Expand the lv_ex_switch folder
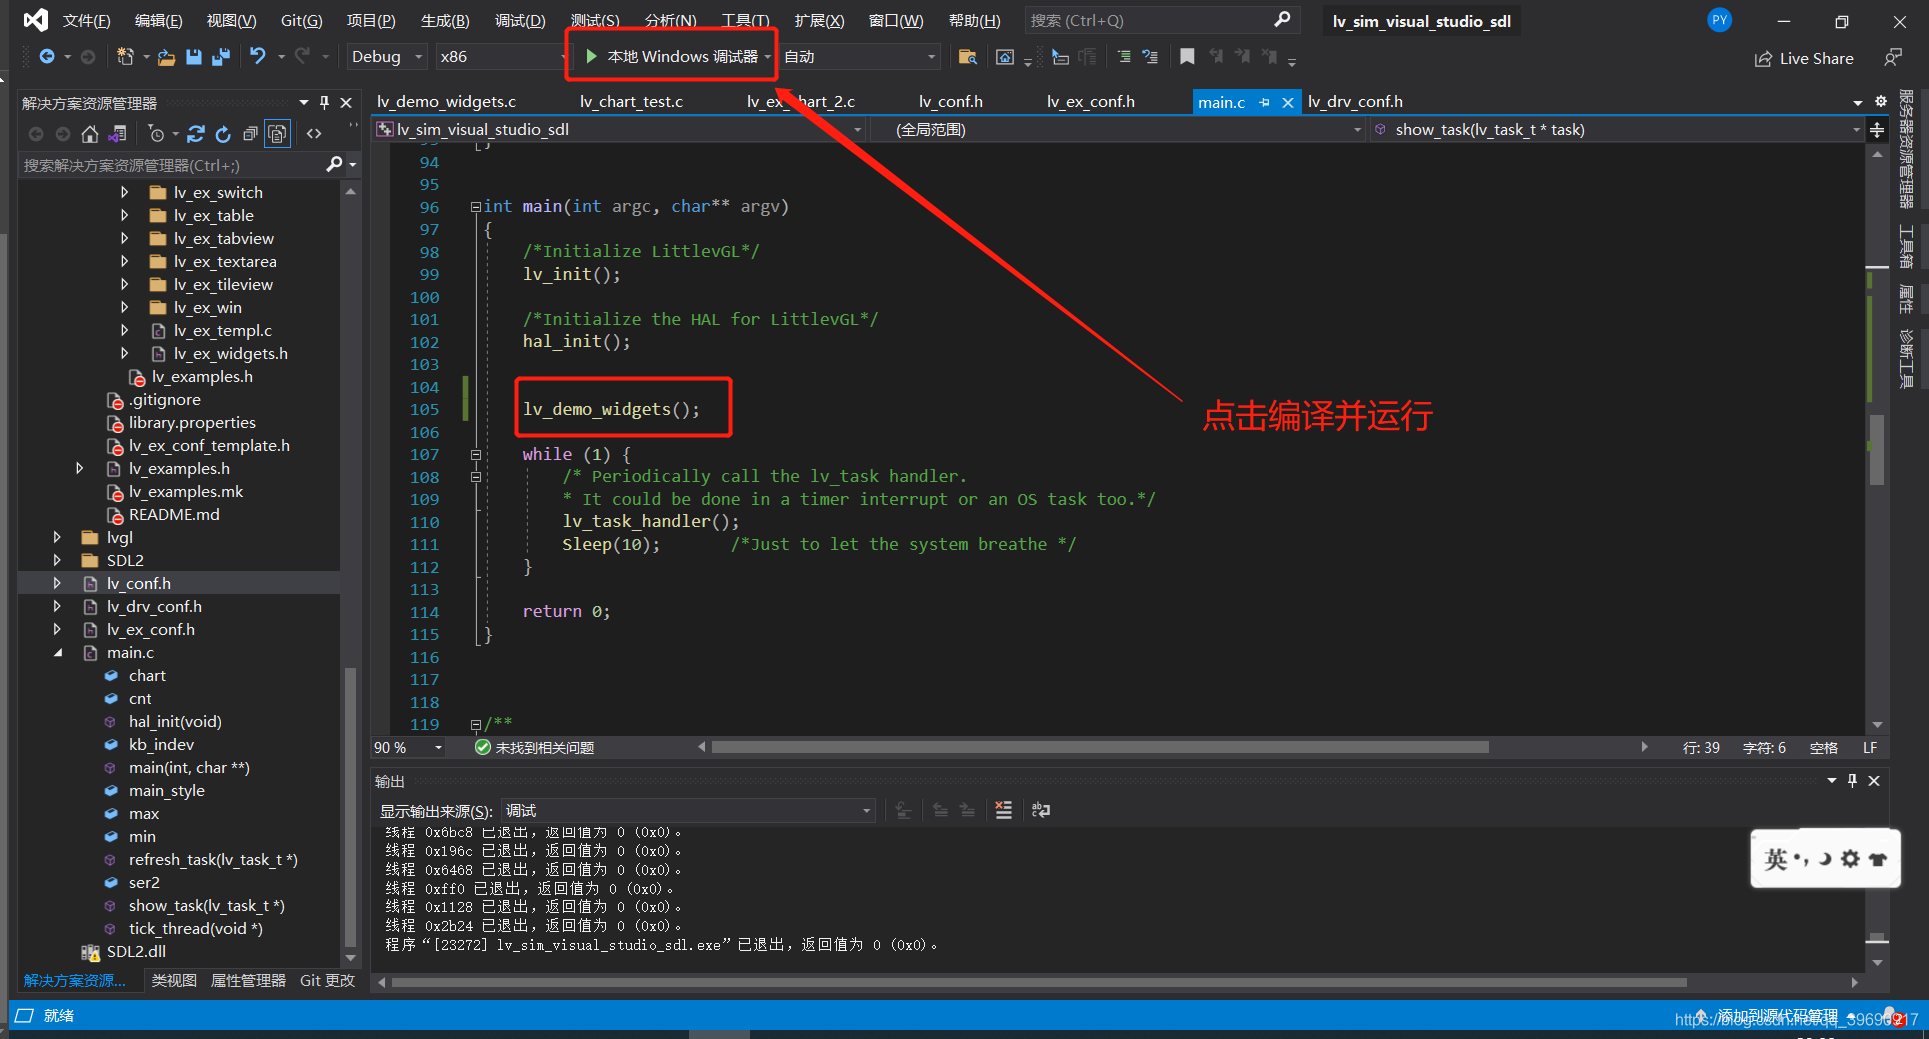This screenshot has width=1929, height=1039. pos(124,192)
